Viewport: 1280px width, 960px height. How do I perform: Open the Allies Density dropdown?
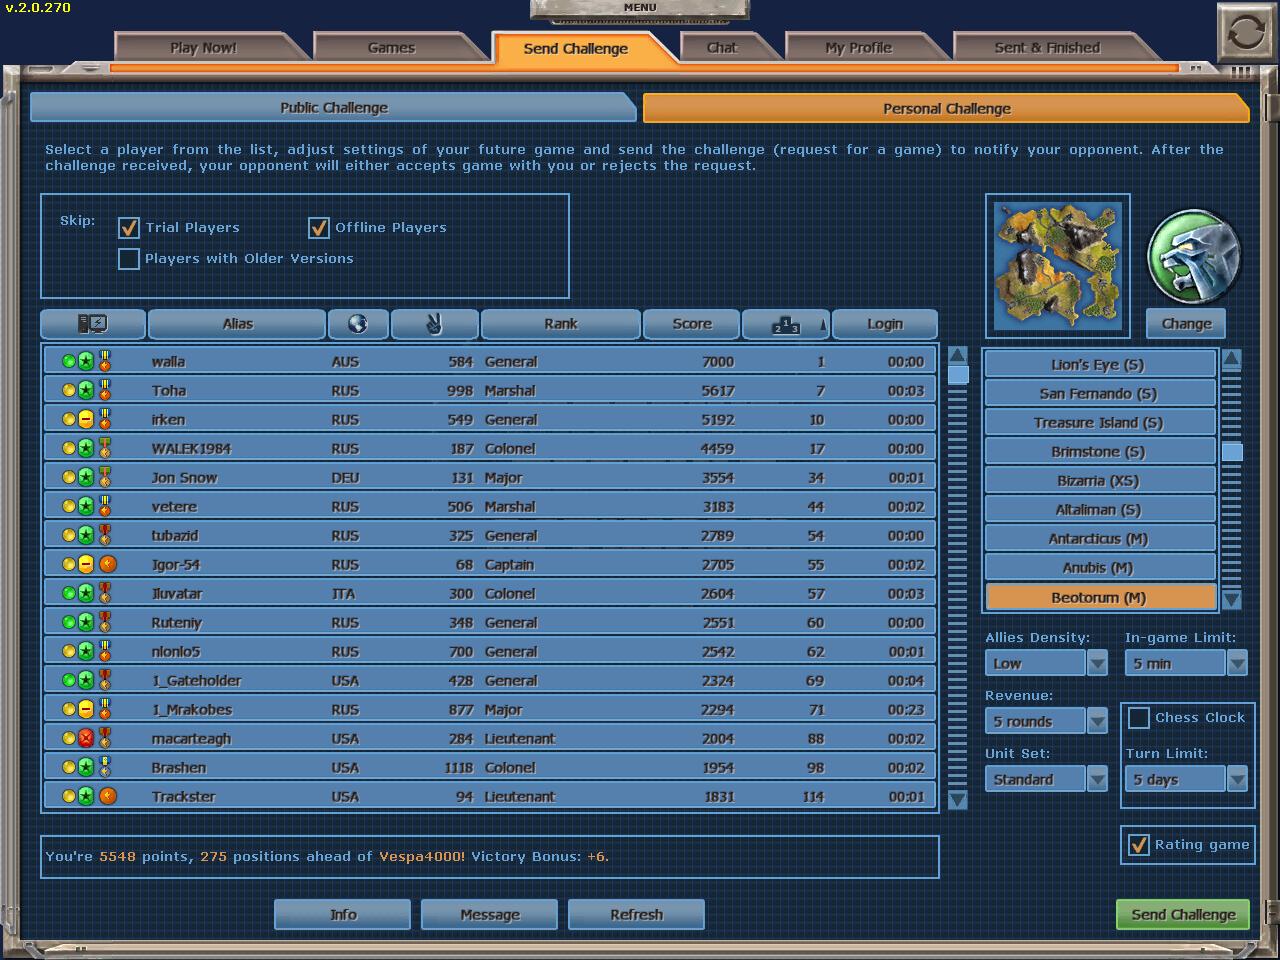[x=1097, y=663]
